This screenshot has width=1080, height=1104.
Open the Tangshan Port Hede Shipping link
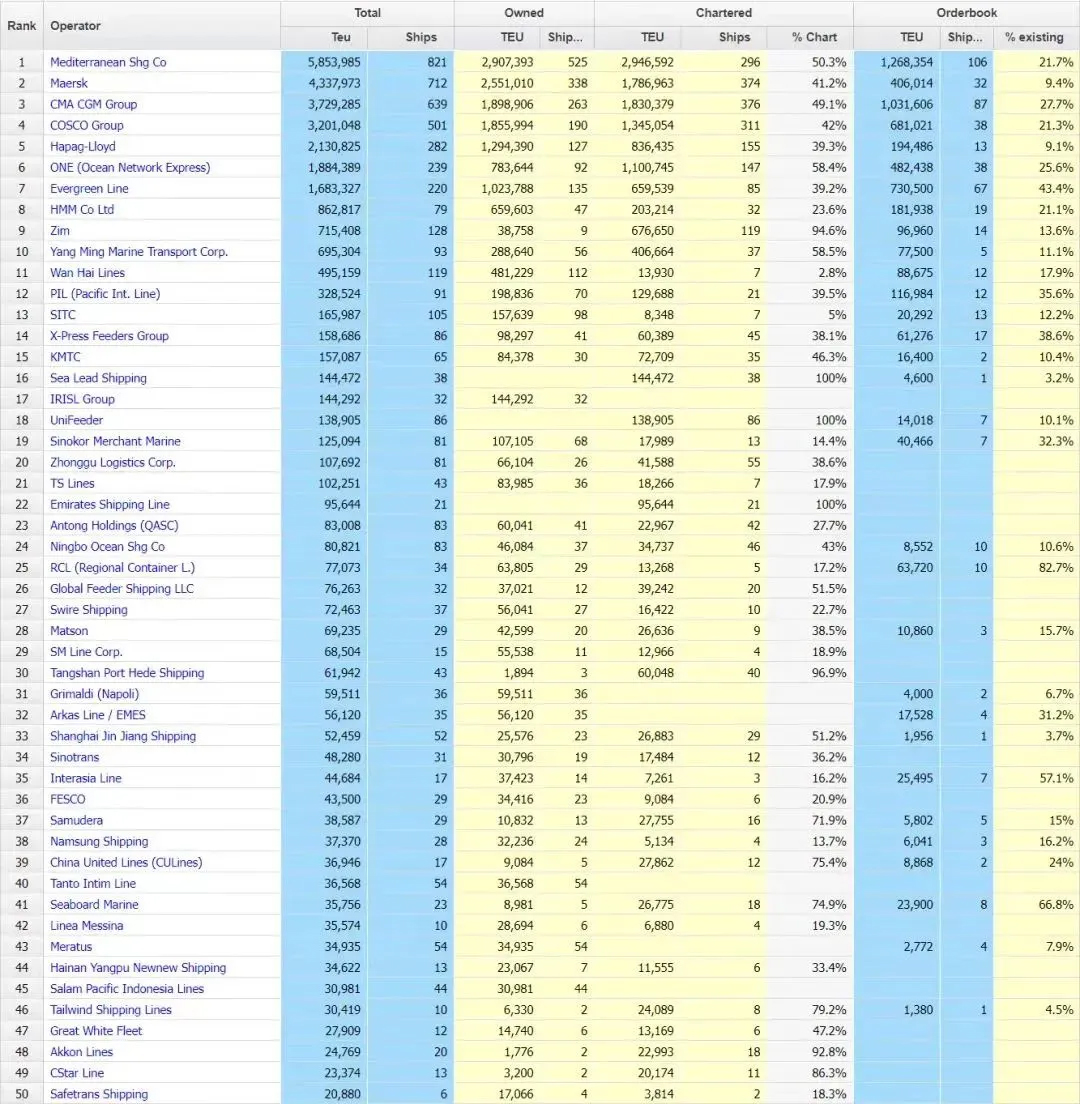[x=127, y=673]
